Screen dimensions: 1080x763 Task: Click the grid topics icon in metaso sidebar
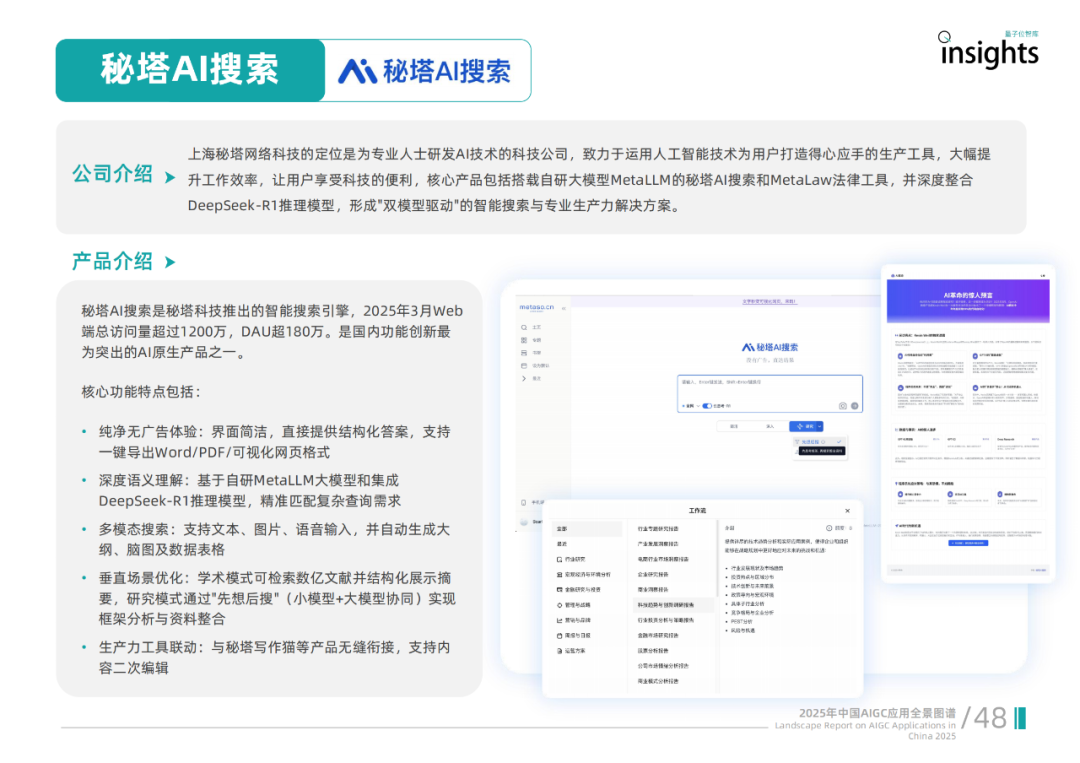pos(524,340)
